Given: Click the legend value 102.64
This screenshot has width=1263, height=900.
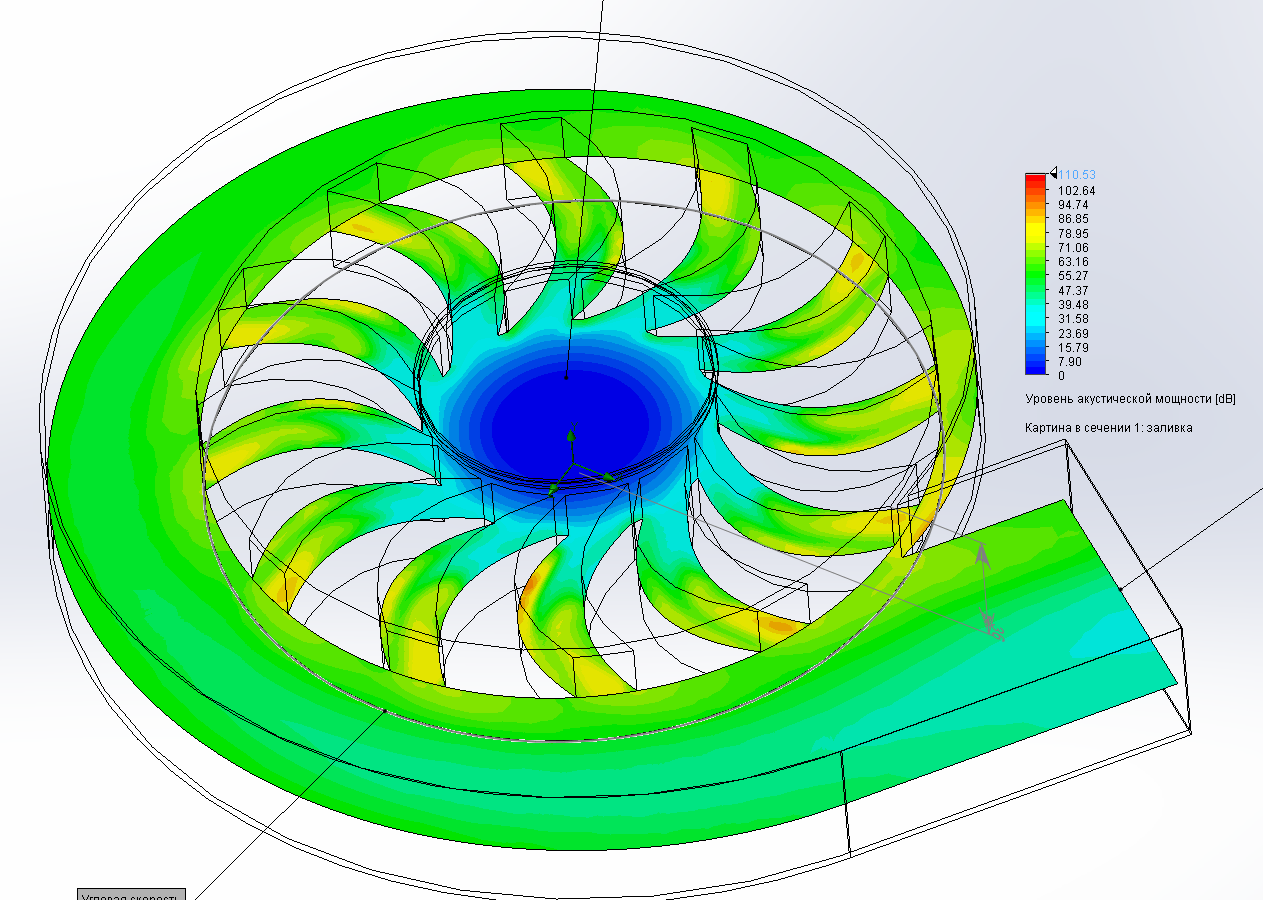Looking at the screenshot, I should (x=1076, y=190).
